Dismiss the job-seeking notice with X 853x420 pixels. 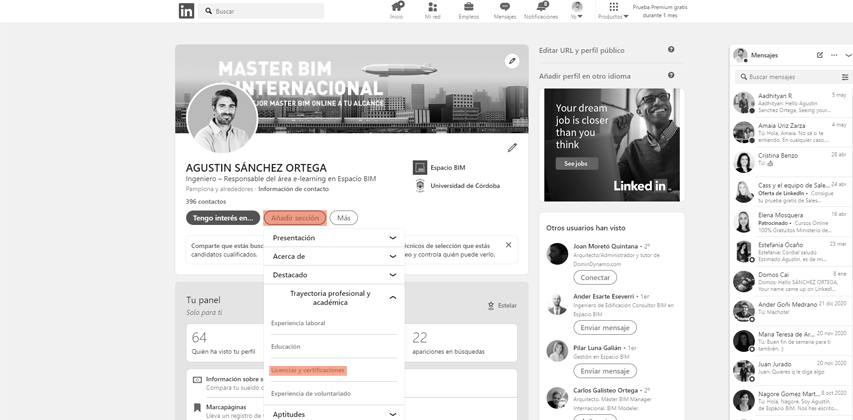[x=508, y=245]
